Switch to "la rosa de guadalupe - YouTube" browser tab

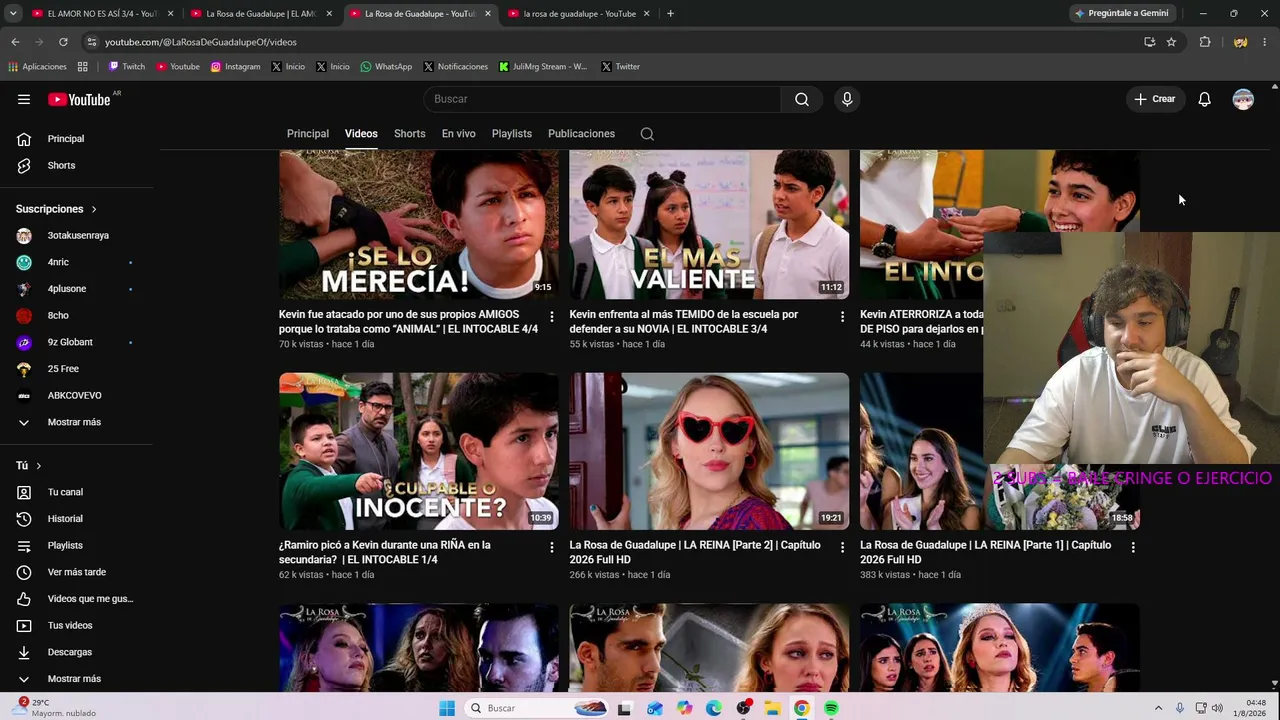pyautogui.click(x=579, y=13)
